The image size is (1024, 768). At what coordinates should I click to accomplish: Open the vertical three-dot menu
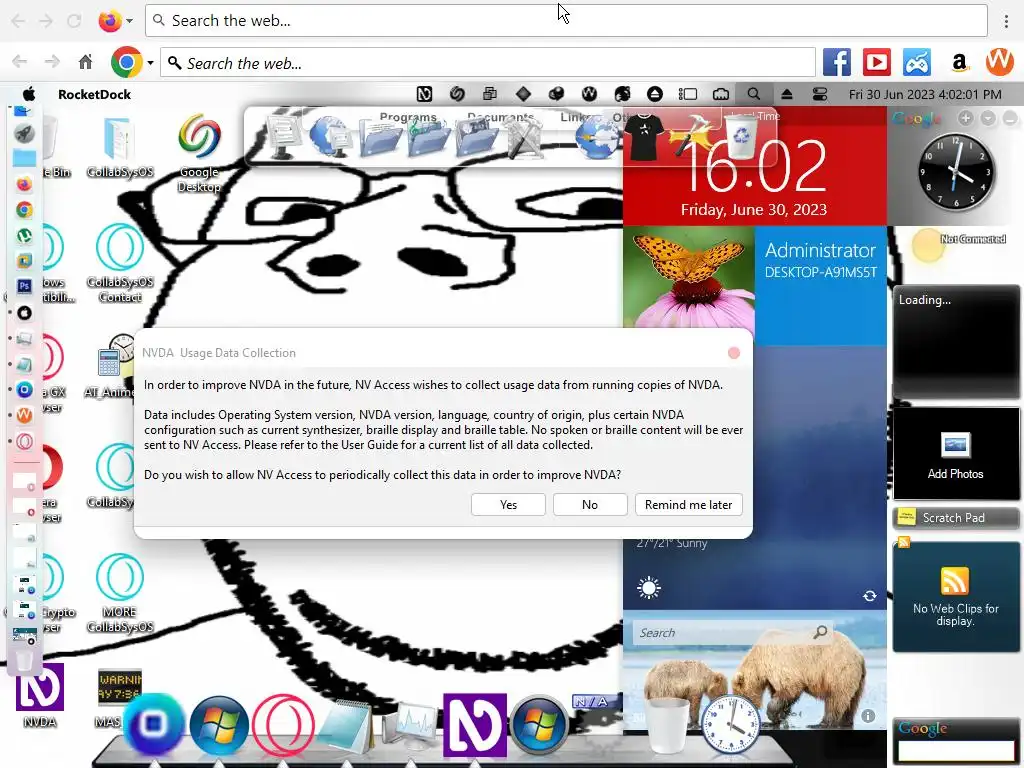coord(1006,21)
